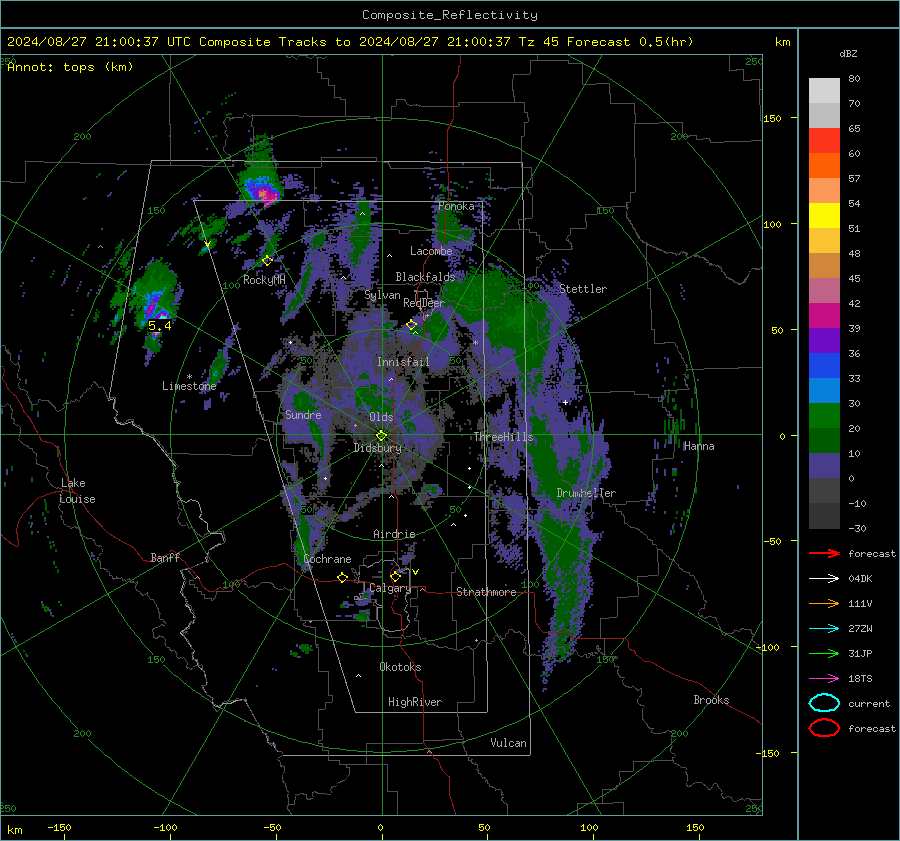Click the yellow radar-center marker near Didsbury
The width and height of the screenshot is (900, 841).
(381, 435)
